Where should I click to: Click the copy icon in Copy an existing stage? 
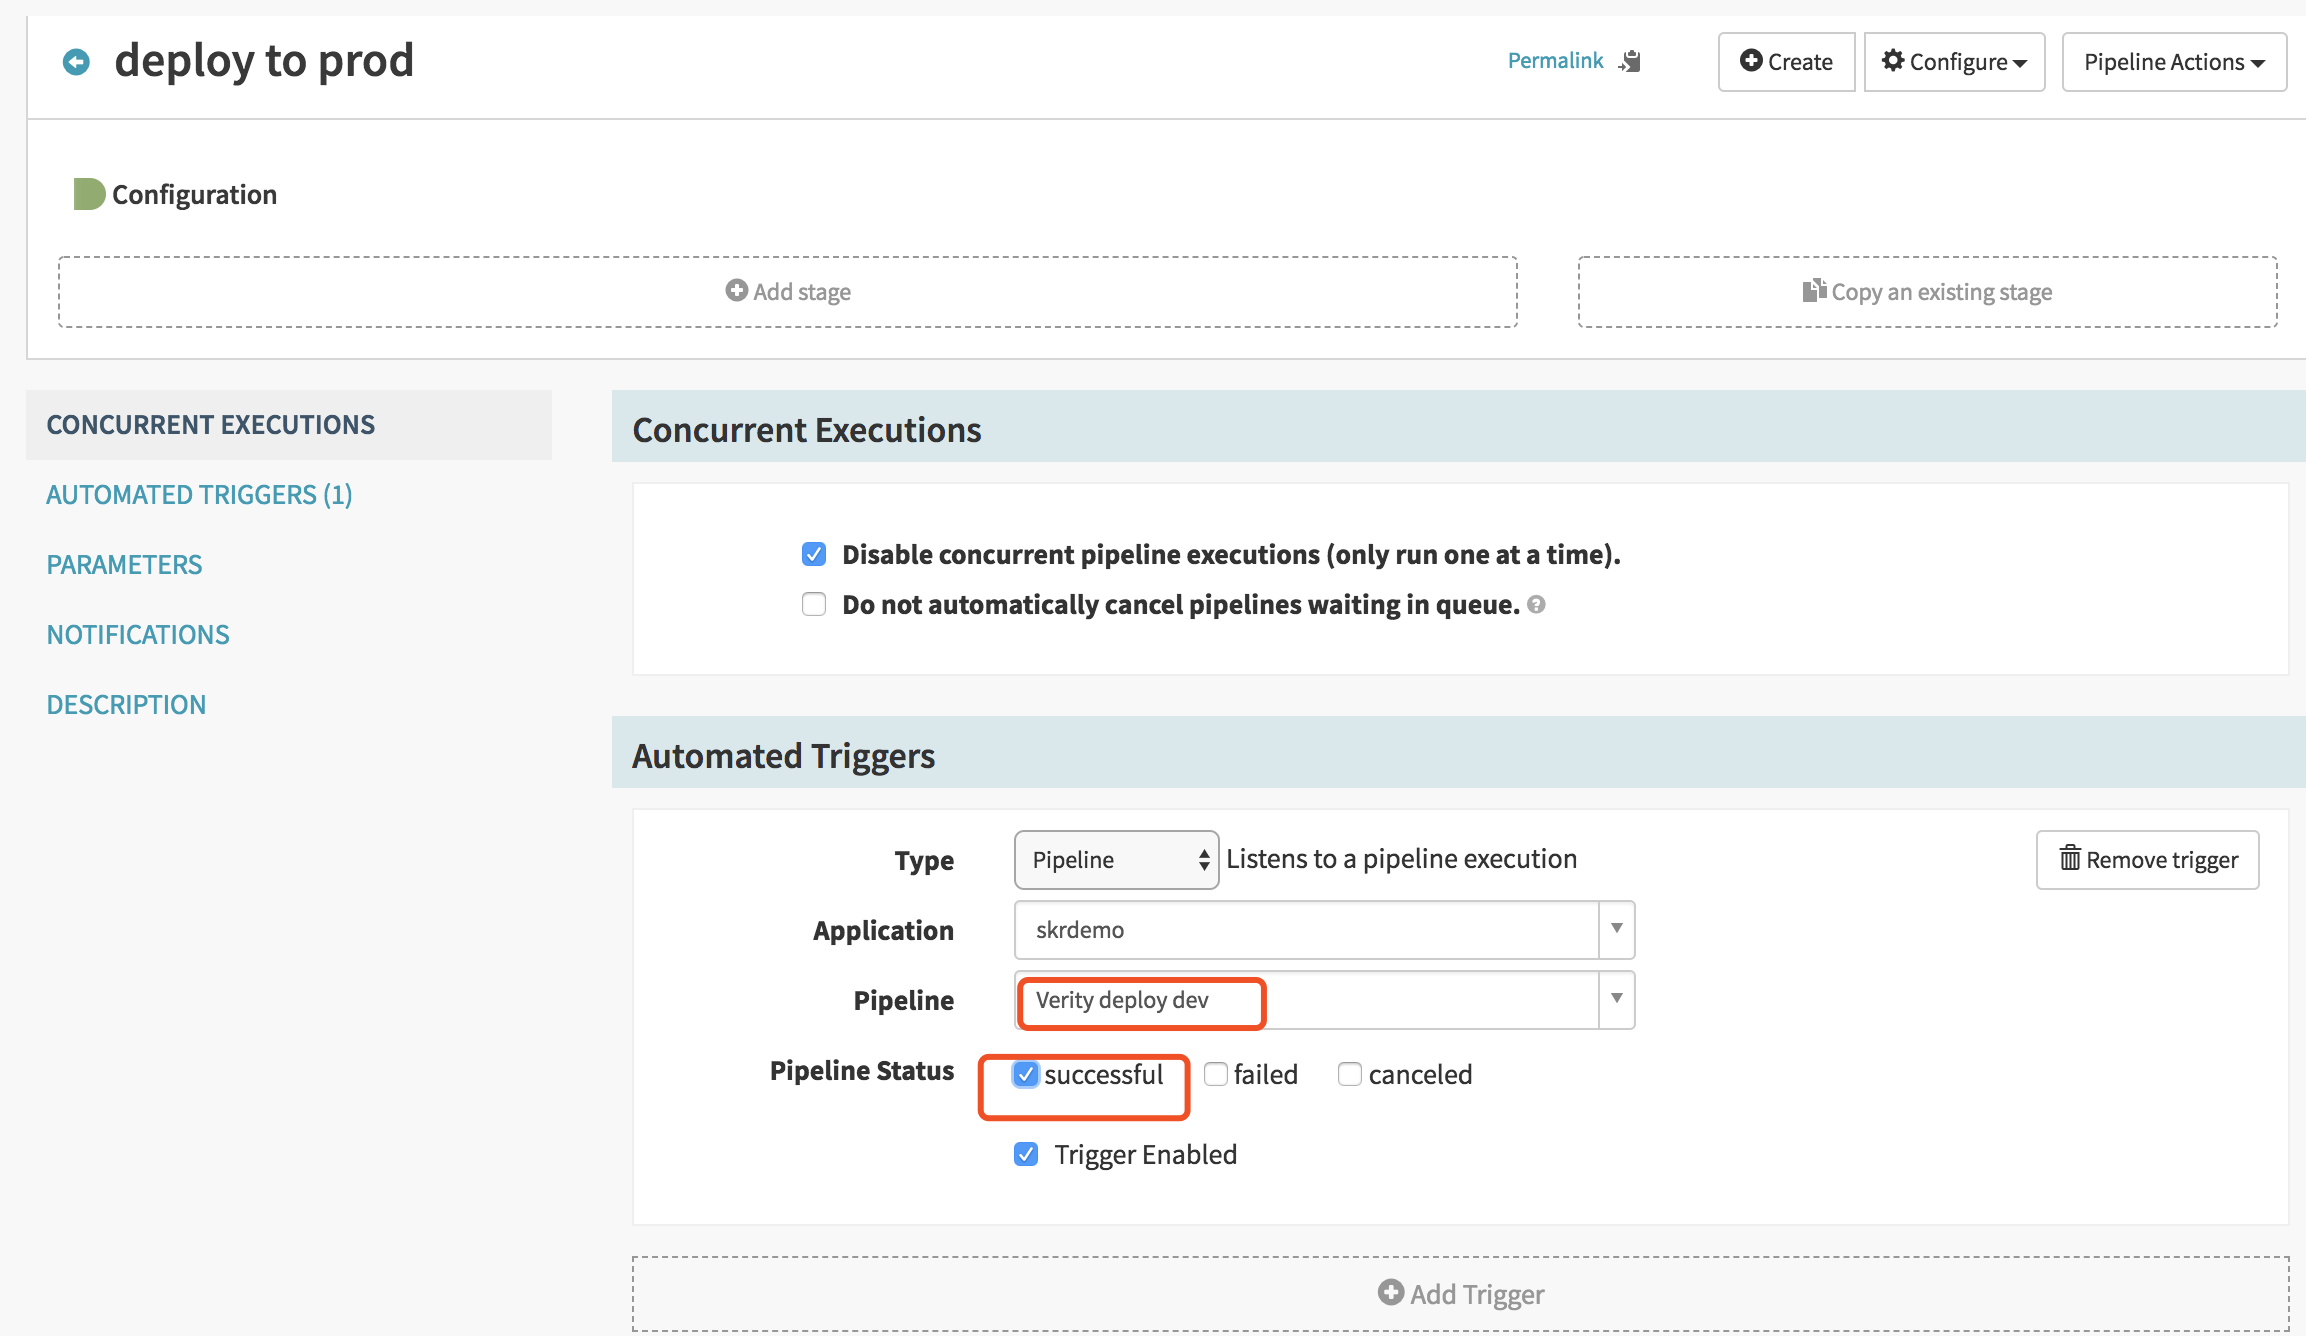tap(1813, 291)
